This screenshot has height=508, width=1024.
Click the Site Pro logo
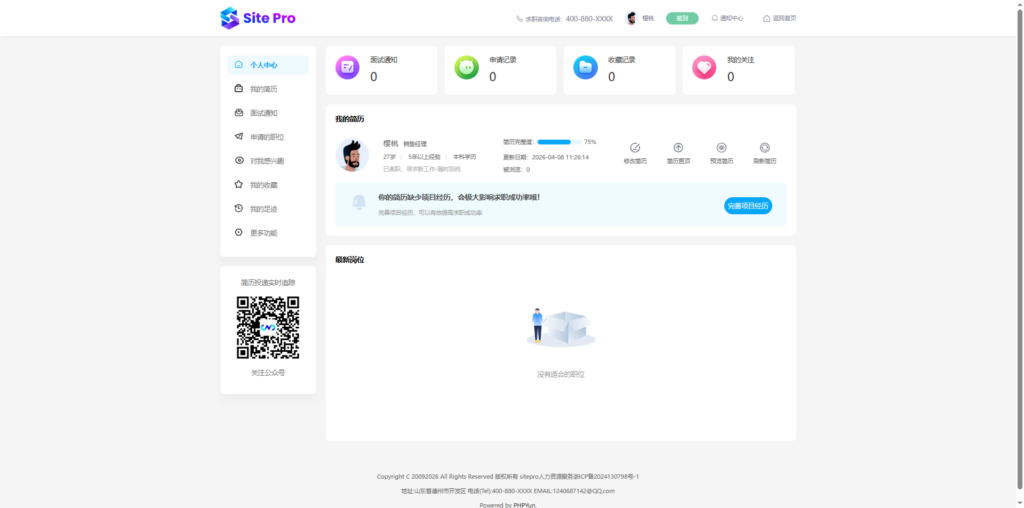coord(258,18)
